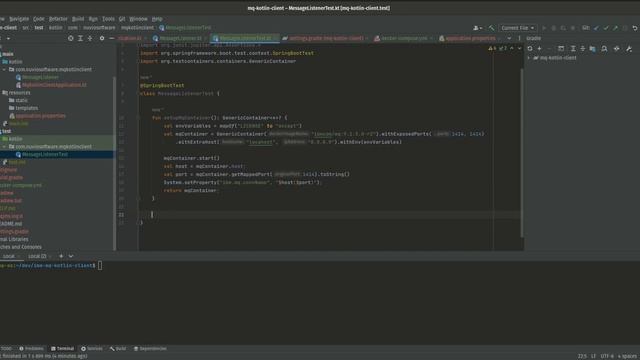
Task: Switch to MessageListener.kt editor tab
Action: (180, 38)
